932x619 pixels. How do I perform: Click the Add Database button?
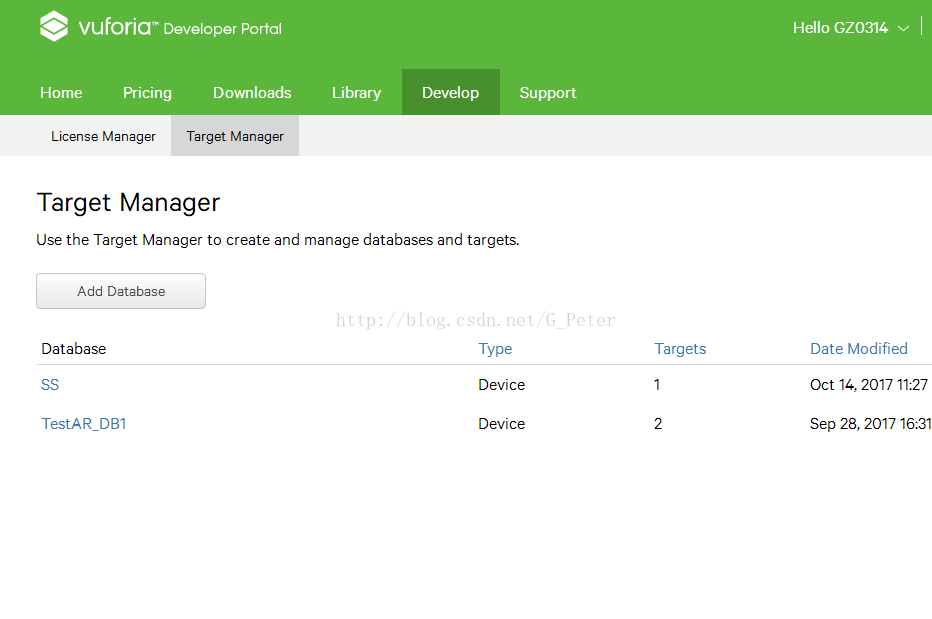121,291
